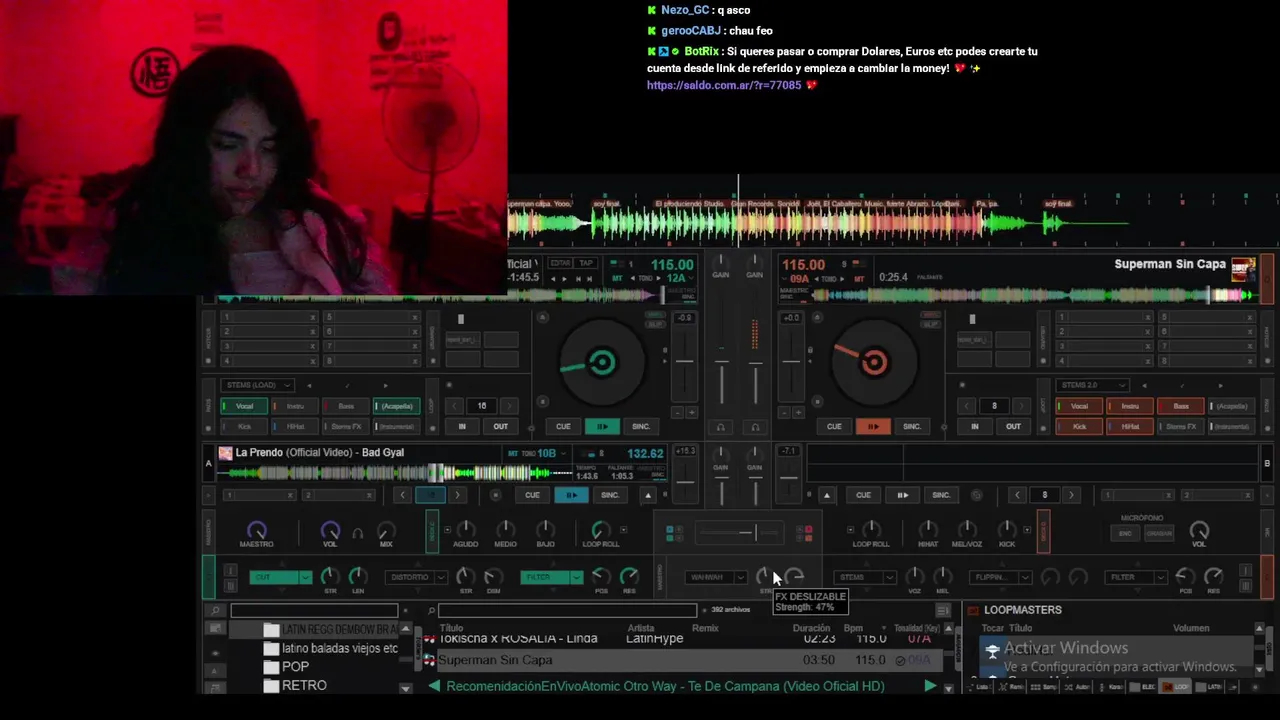The width and height of the screenshot is (1280, 720).
Task: Click the right deck headphone cue icon
Action: coord(755,427)
